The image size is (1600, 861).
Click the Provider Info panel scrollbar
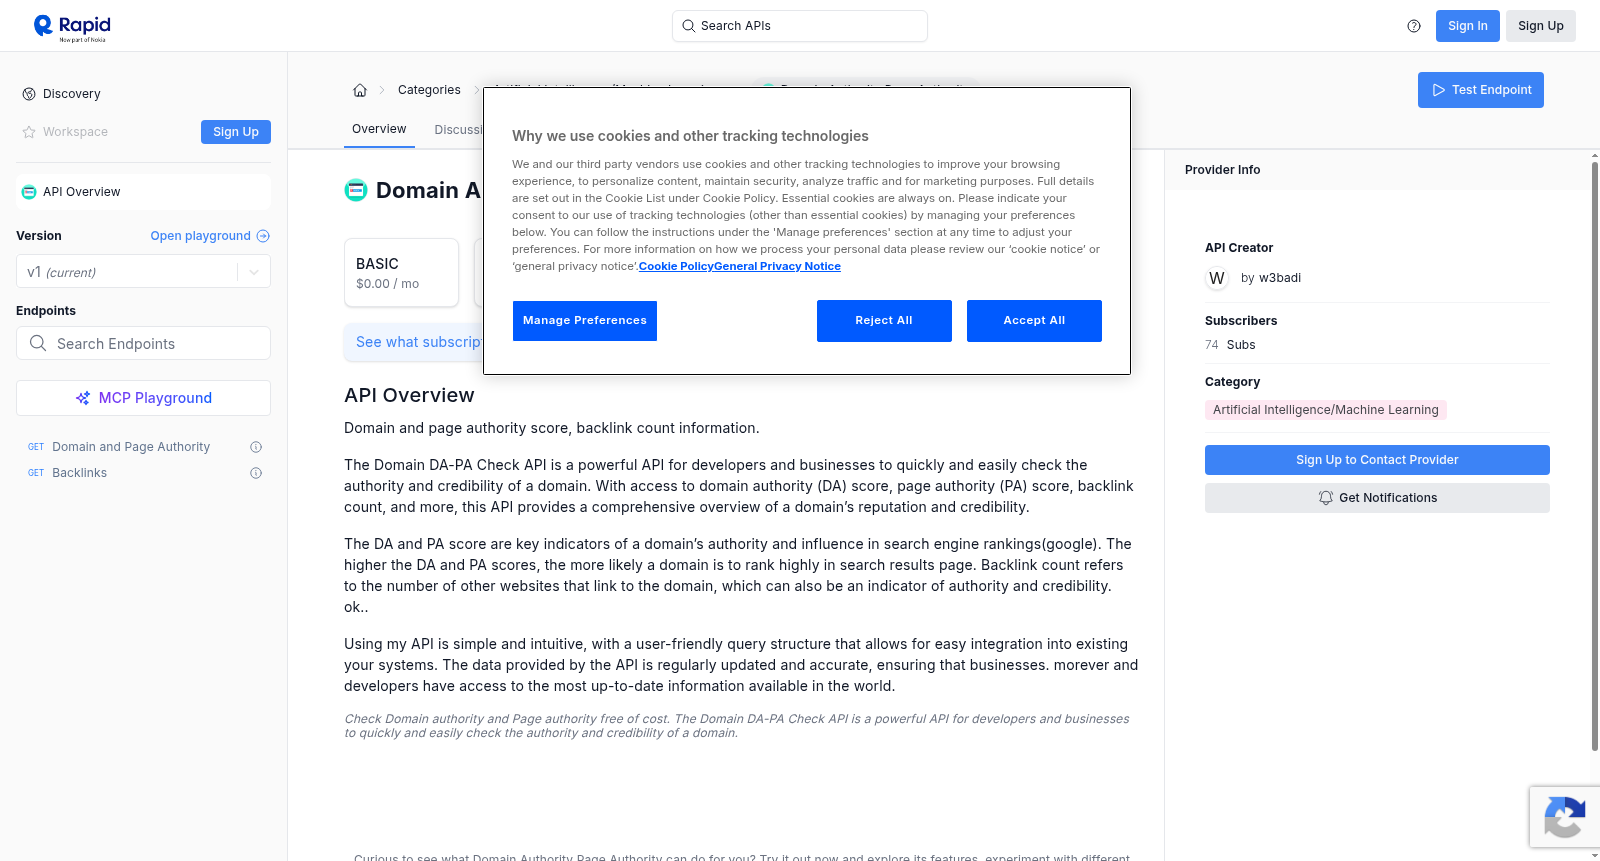click(x=1595, y=455)
